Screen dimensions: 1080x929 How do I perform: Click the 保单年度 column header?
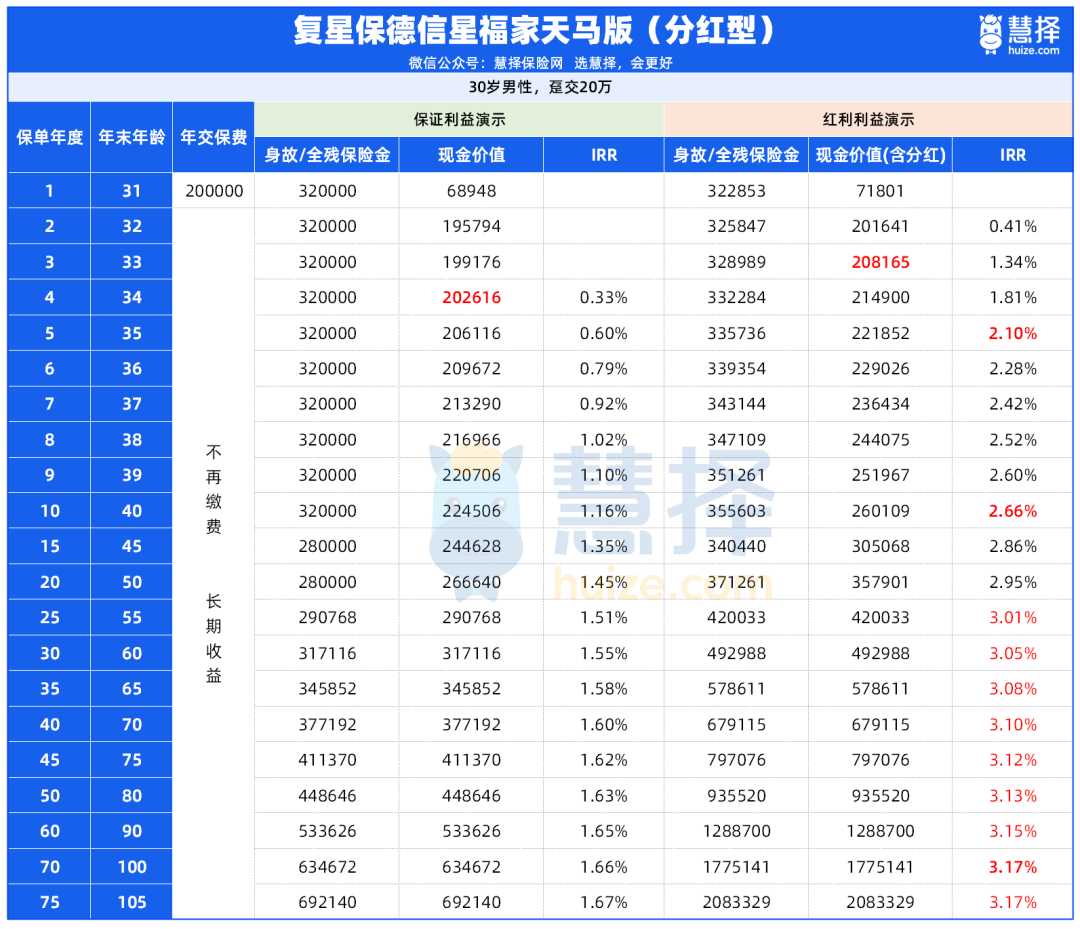pyautogui.click(x=49, y=137)
